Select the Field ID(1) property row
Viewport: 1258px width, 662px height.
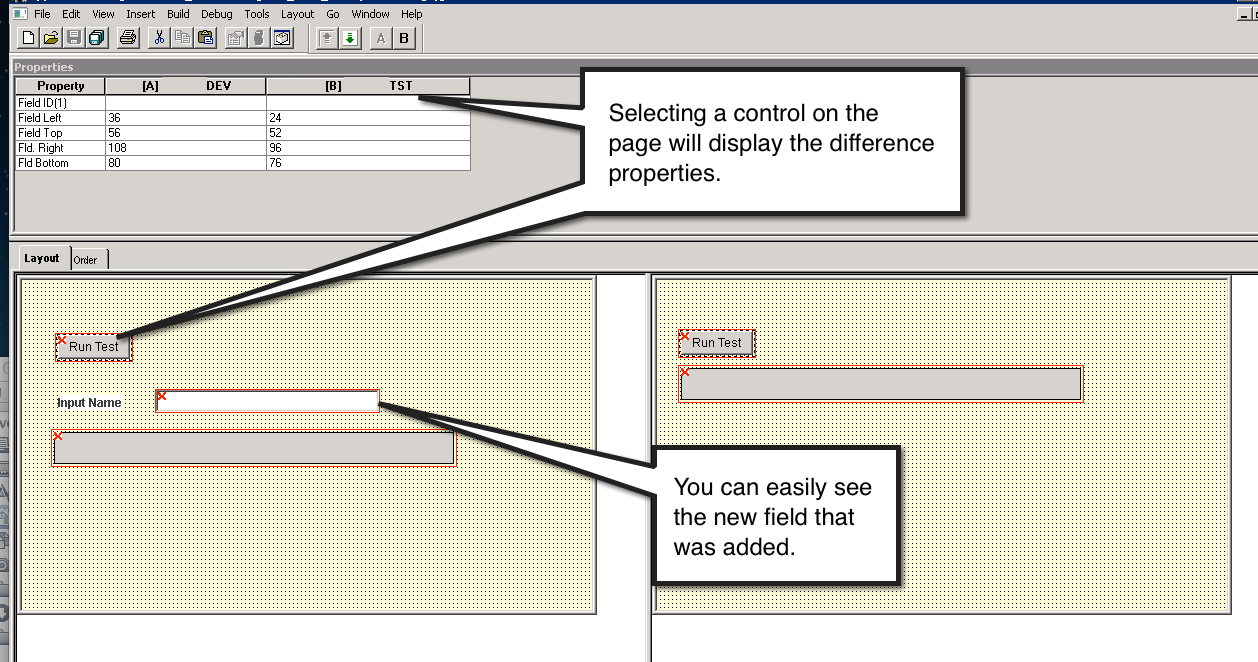click(243, 102)
